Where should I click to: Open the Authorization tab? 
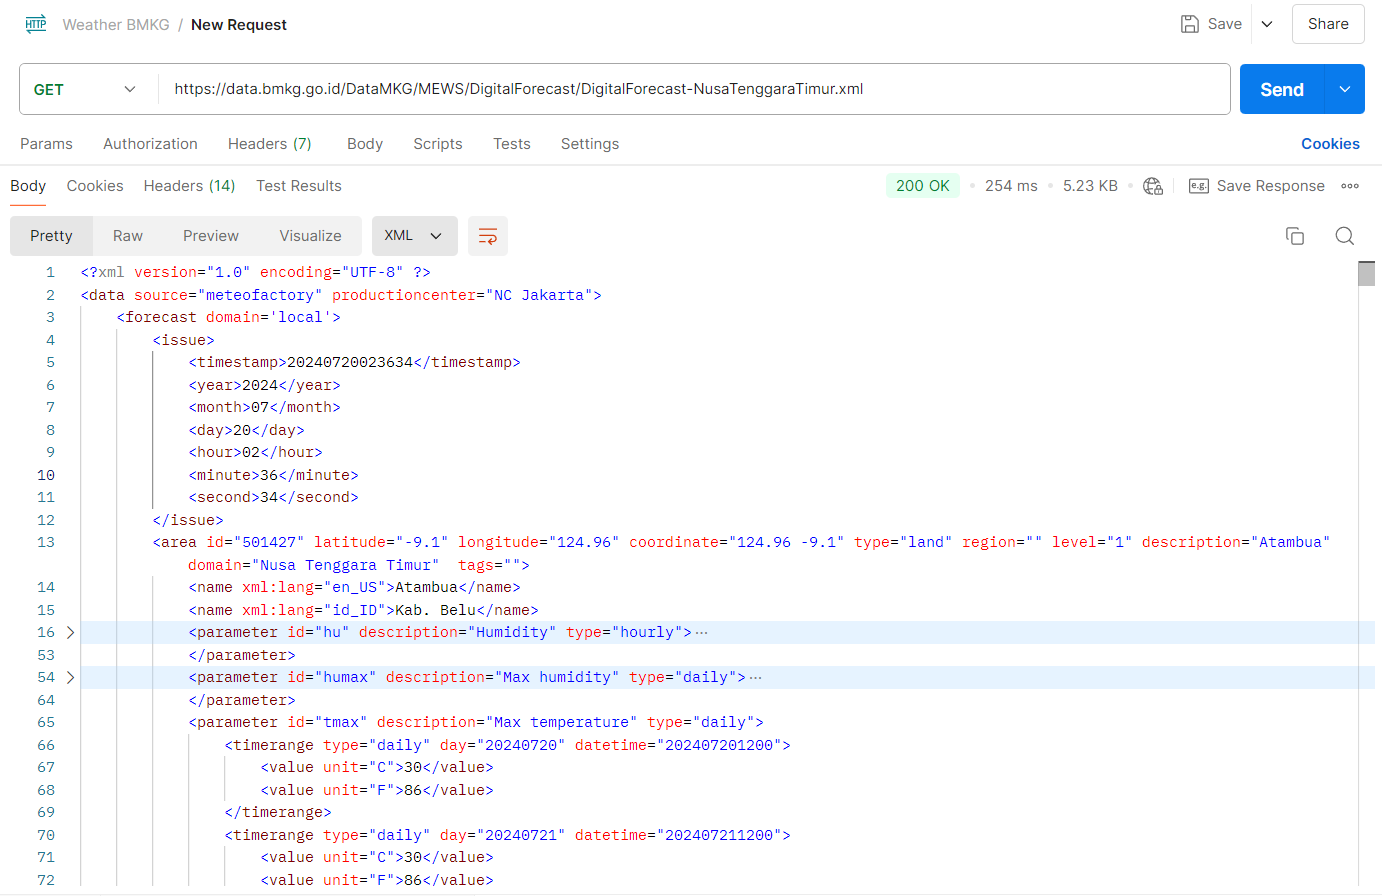150,144
